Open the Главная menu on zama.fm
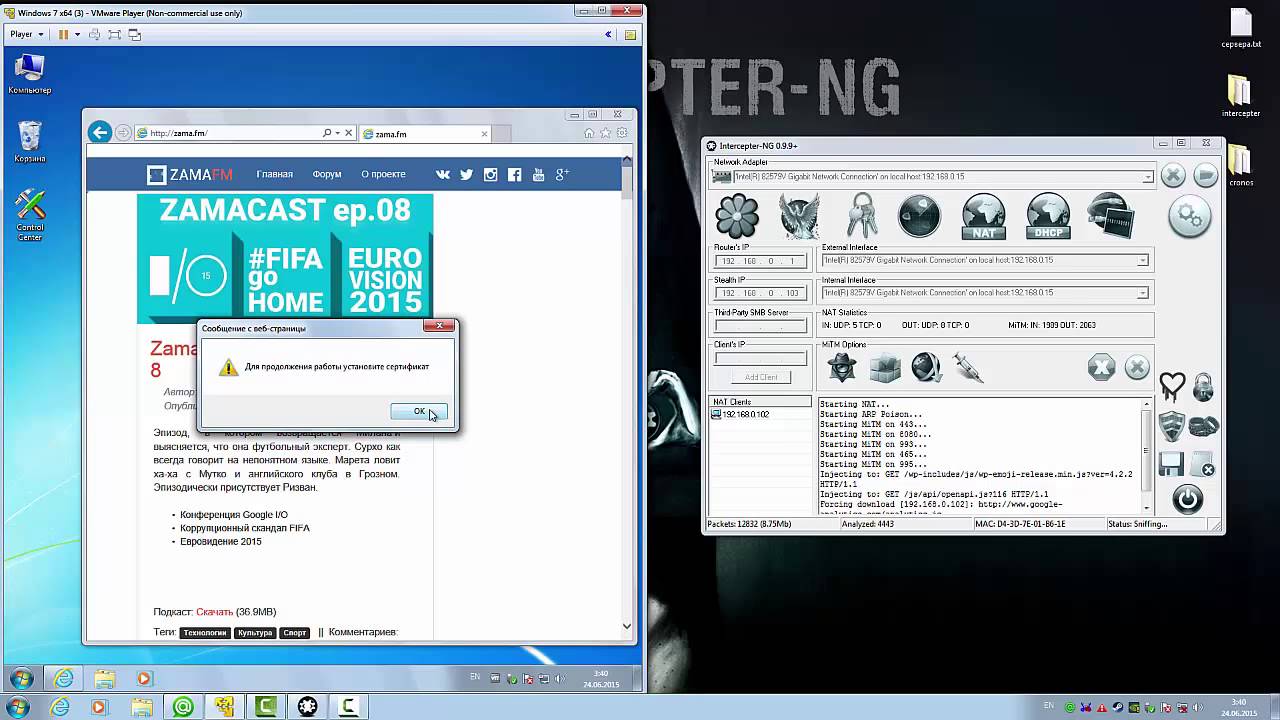Screen dimensions: 1280x720 point(274,174)
